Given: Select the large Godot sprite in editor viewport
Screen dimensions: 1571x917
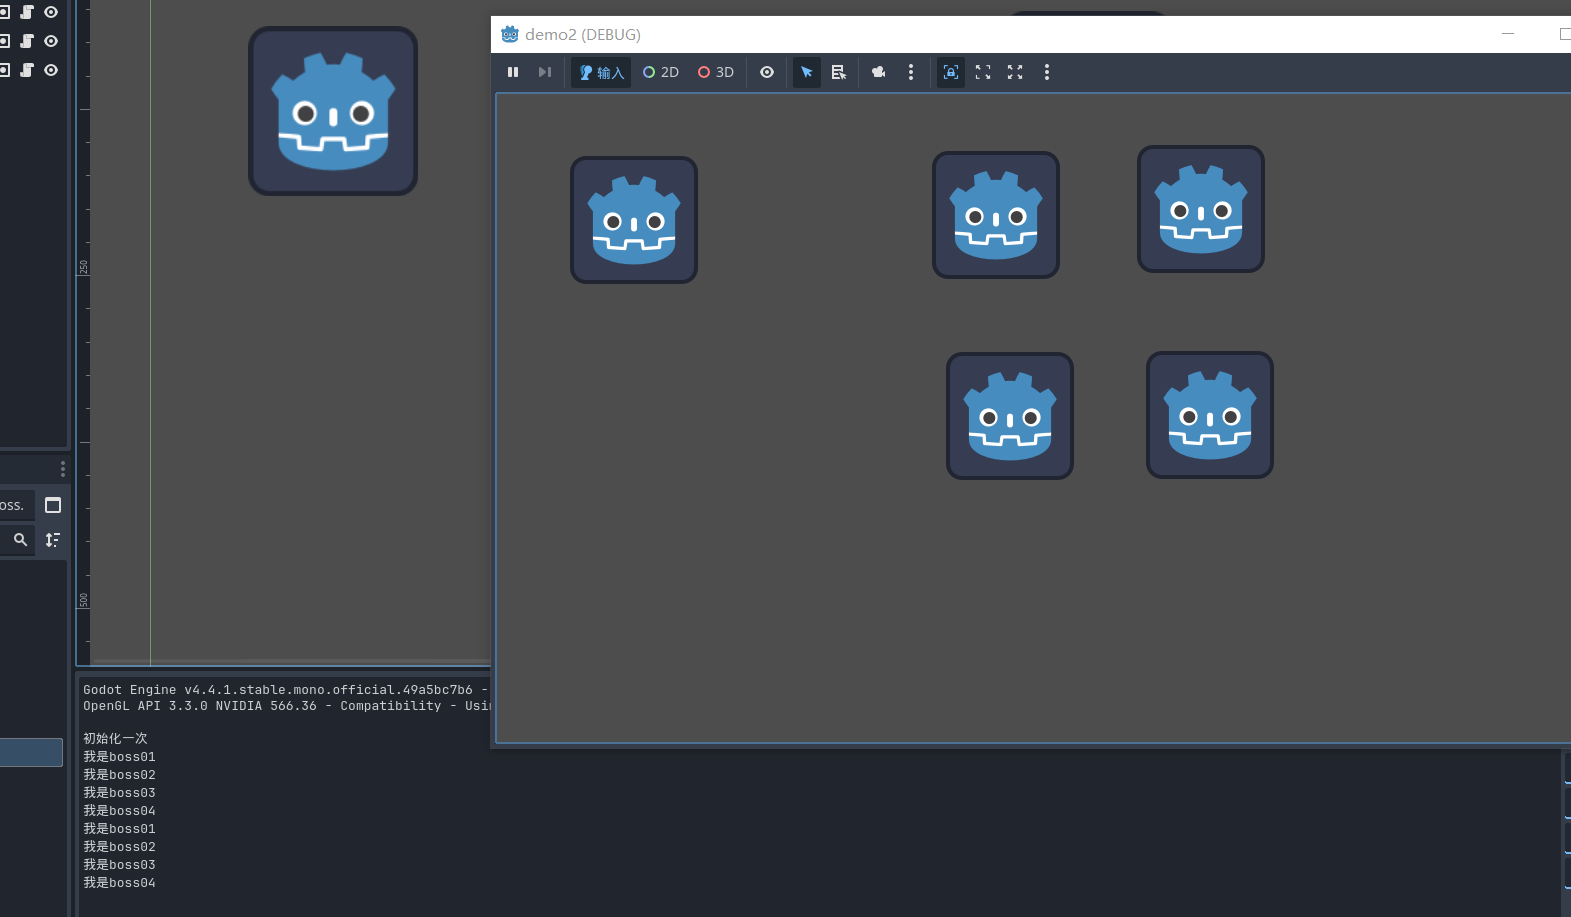Looking at the screenshot, I should (x=333, y=111).
